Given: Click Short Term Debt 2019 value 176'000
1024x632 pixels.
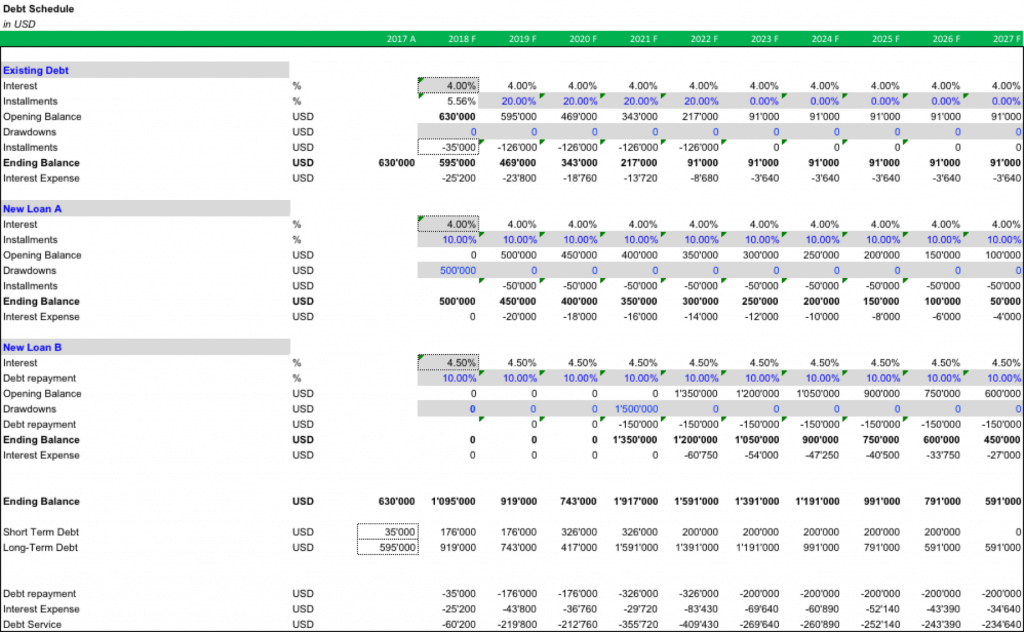Looking at the screenshot, I should (x=519, y=532).
